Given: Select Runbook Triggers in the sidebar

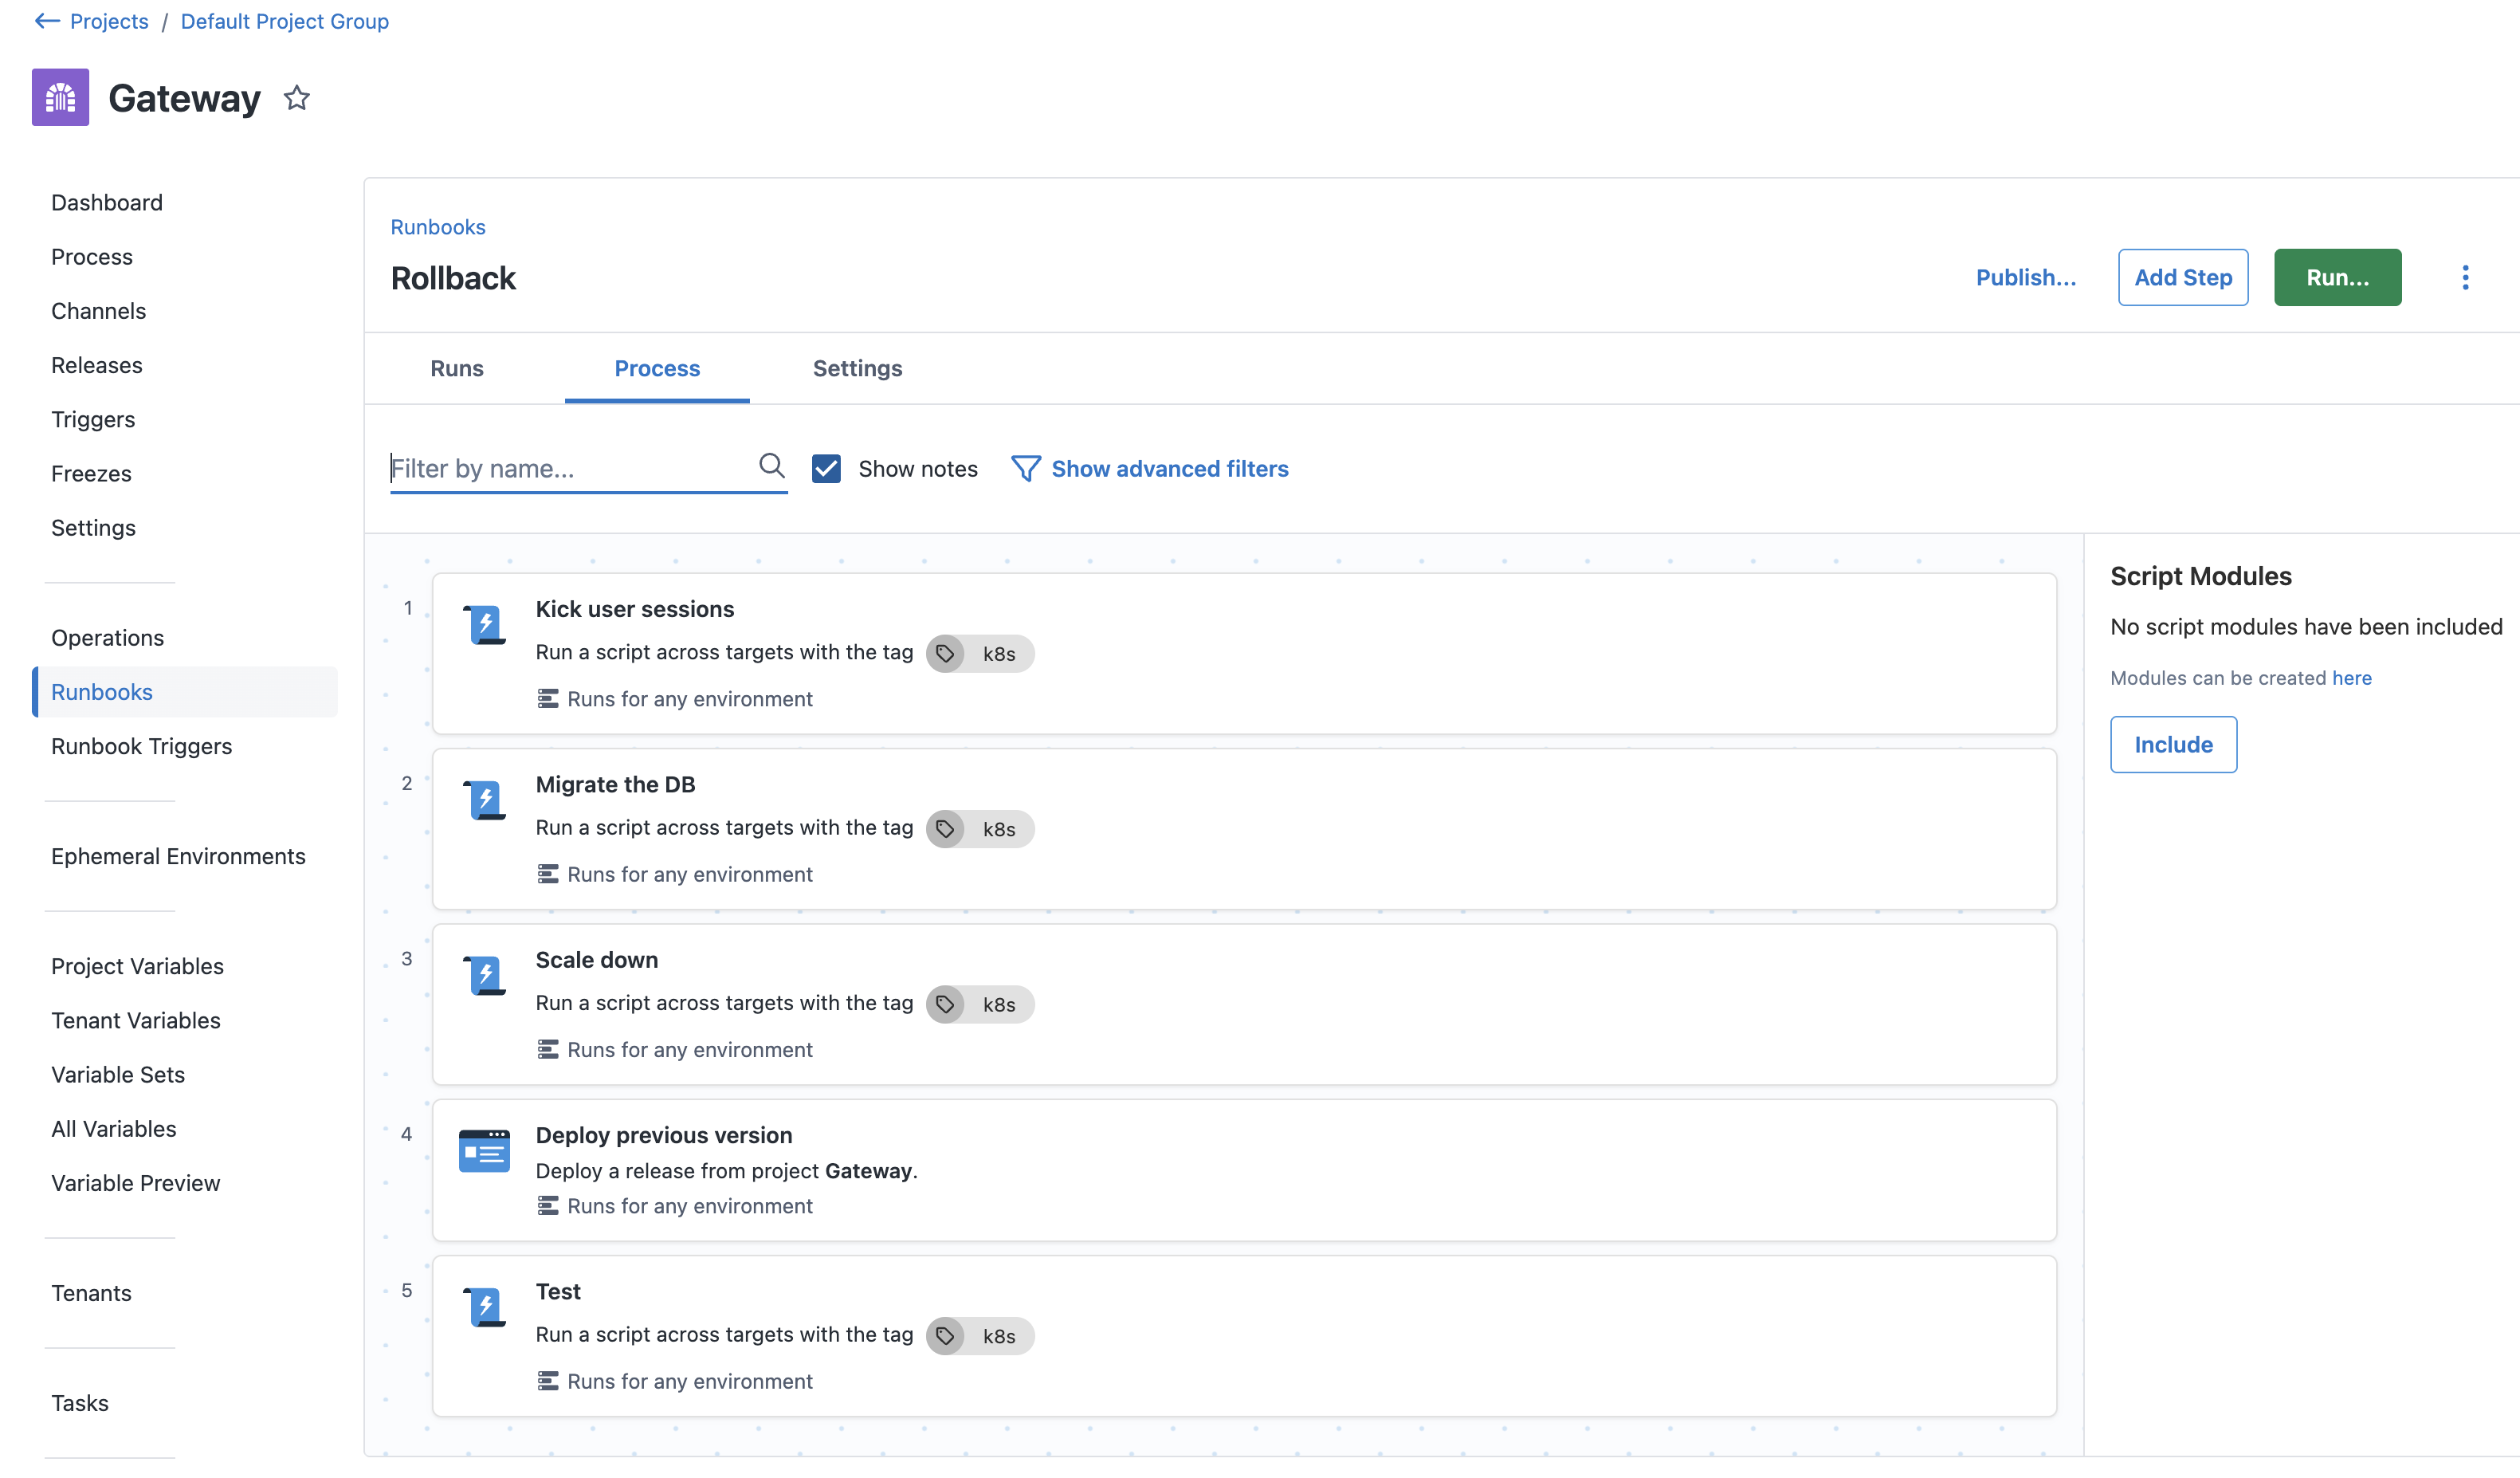Looking at the screenshot, I should click(141, 746).
